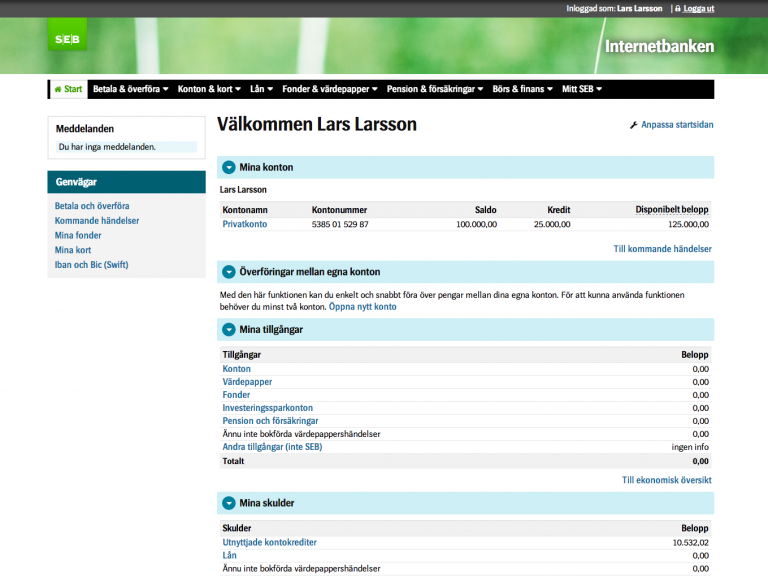Click the Internetbanken header title
768x576 pixels.
coord(659,47)
